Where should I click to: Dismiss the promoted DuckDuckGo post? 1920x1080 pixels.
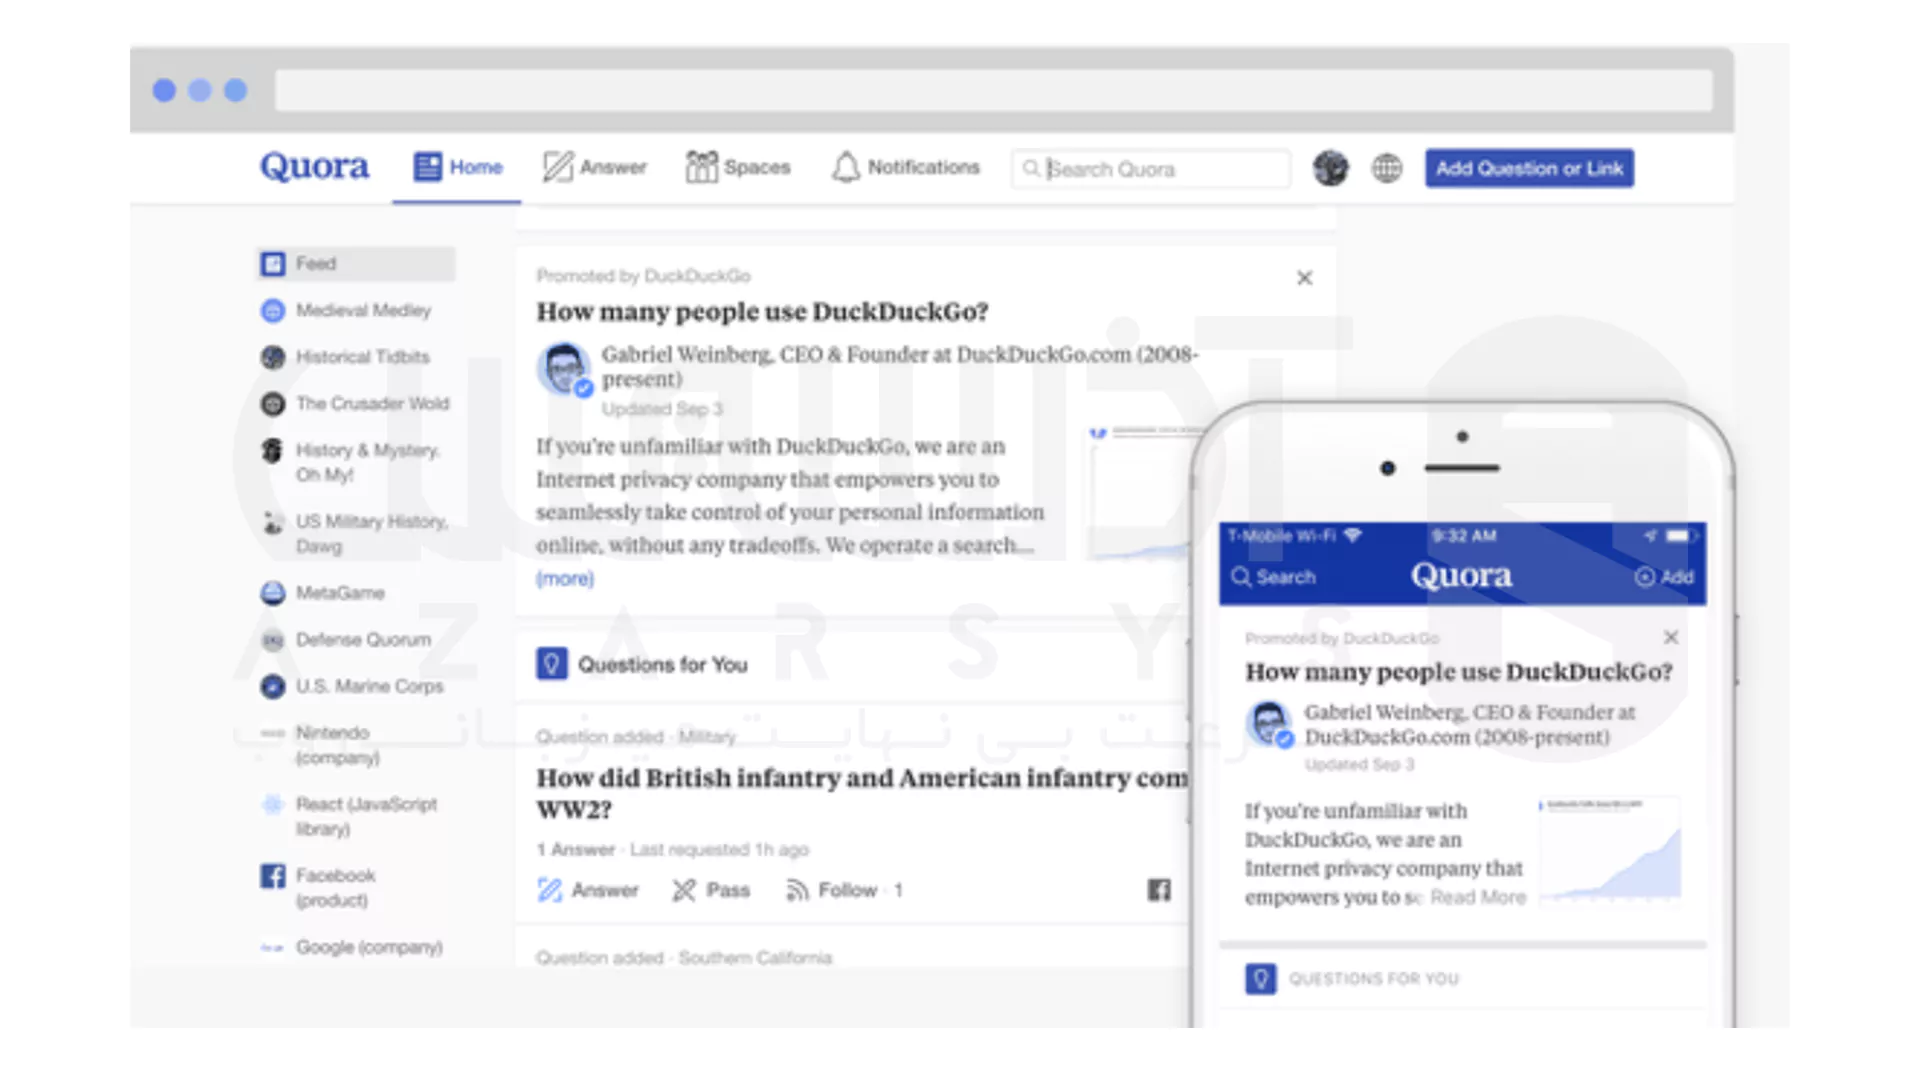point(1304,278)
